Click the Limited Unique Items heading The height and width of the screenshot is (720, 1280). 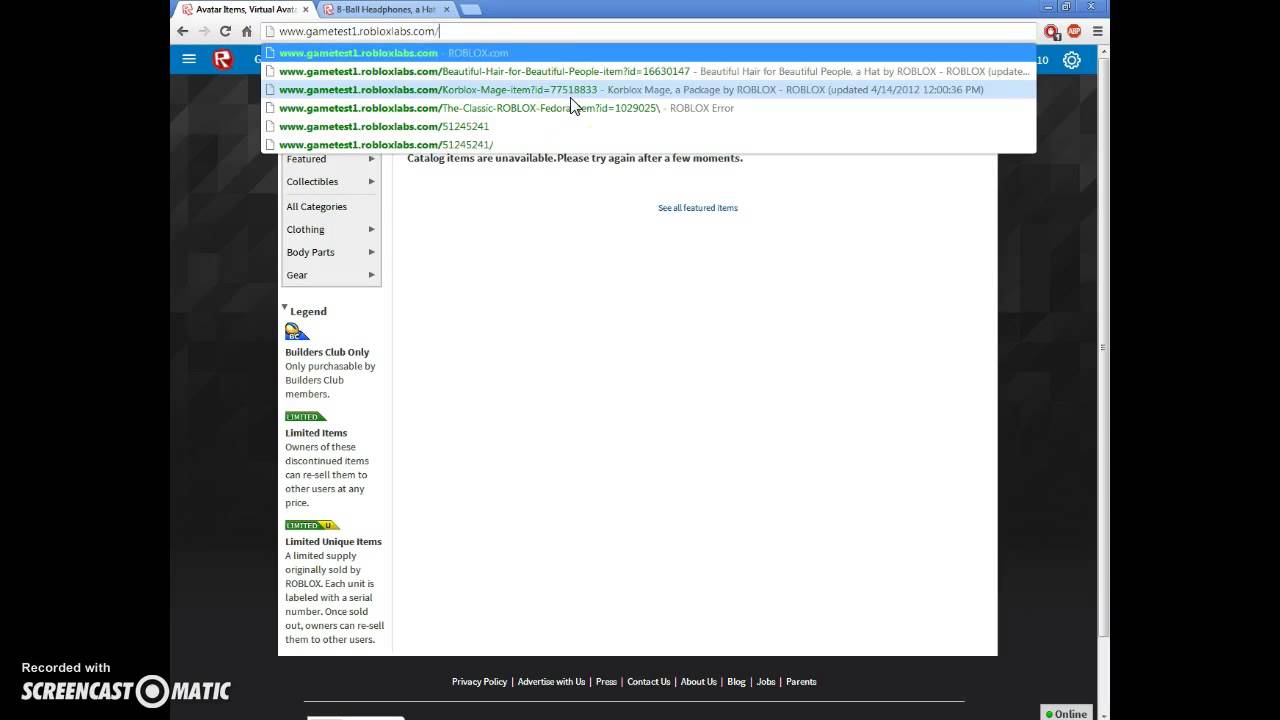pyautogui.click(x=333, y=542)
